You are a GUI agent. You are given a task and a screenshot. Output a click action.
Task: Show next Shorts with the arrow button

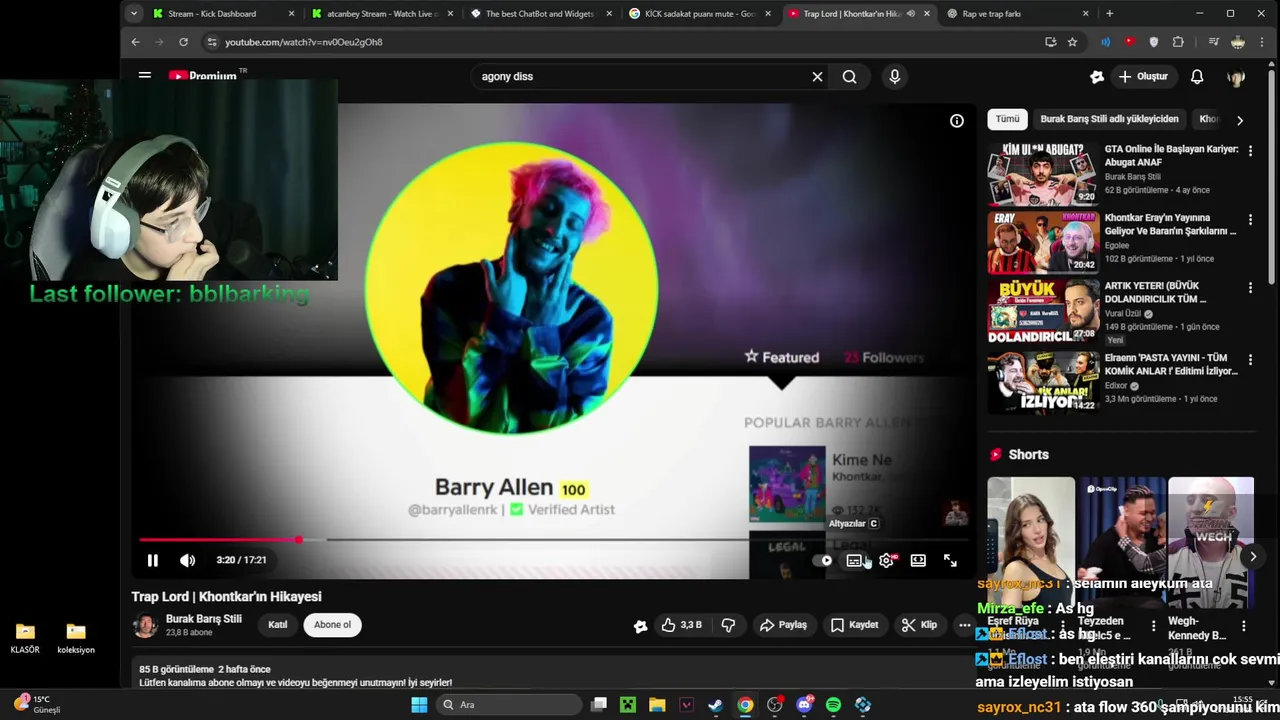pyautogui.click(x=1253, y=556)
